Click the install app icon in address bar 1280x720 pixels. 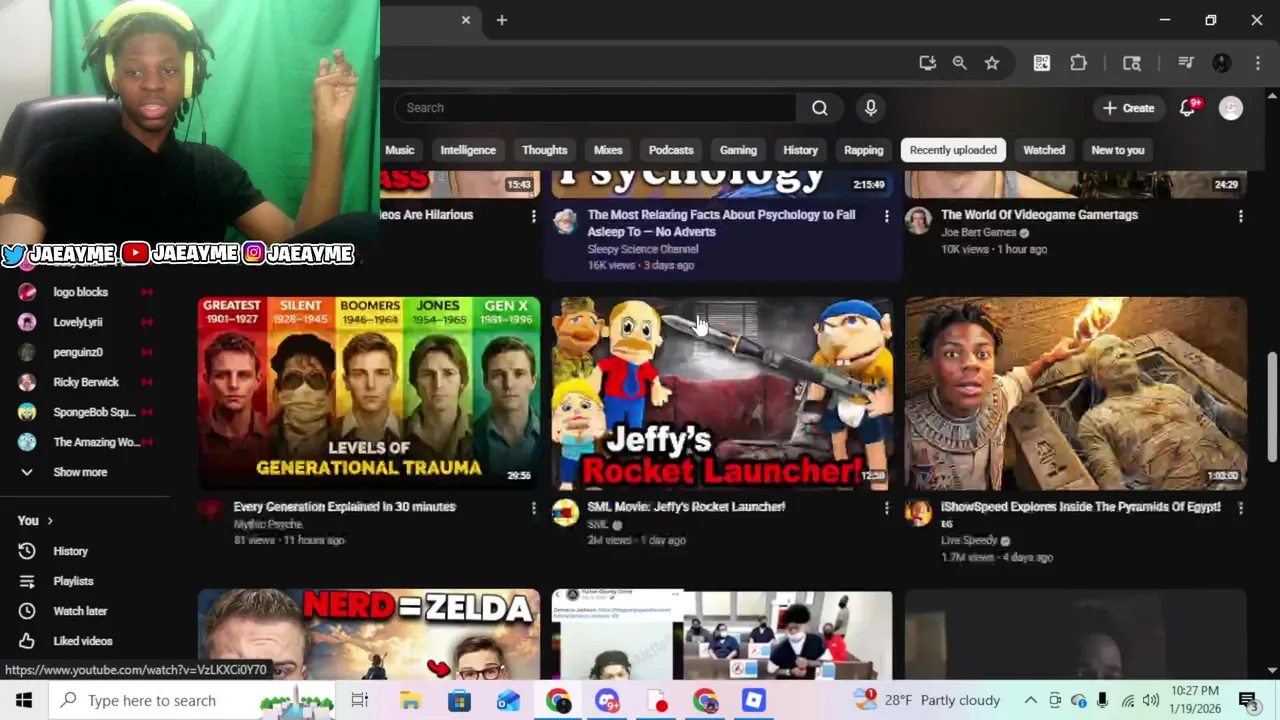click(927, 63)
